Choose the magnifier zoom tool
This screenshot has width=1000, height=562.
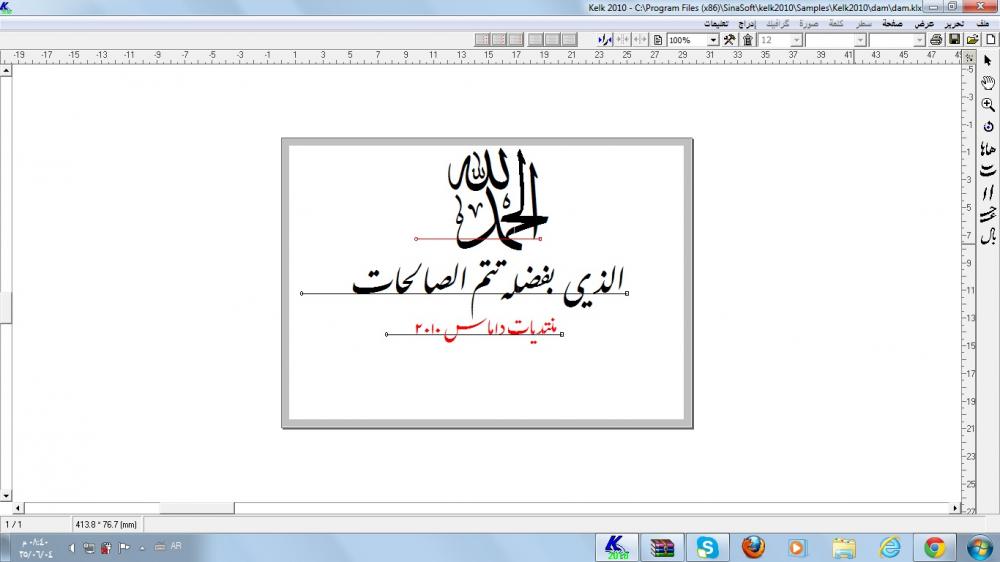point(988,105)
